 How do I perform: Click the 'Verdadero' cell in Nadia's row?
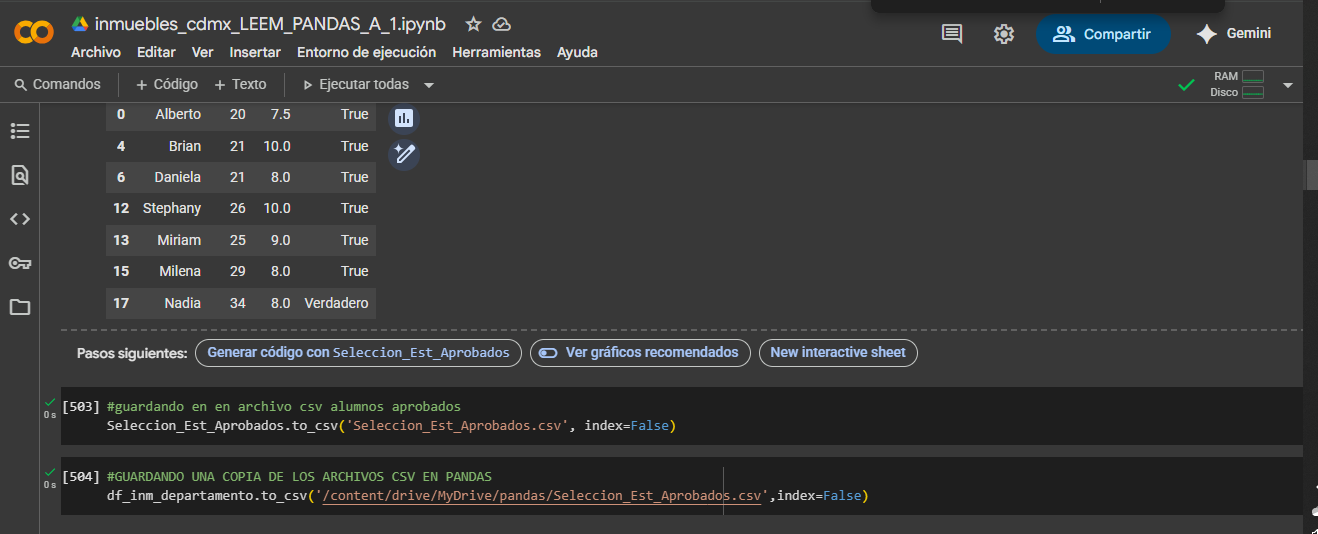(336, 303)
